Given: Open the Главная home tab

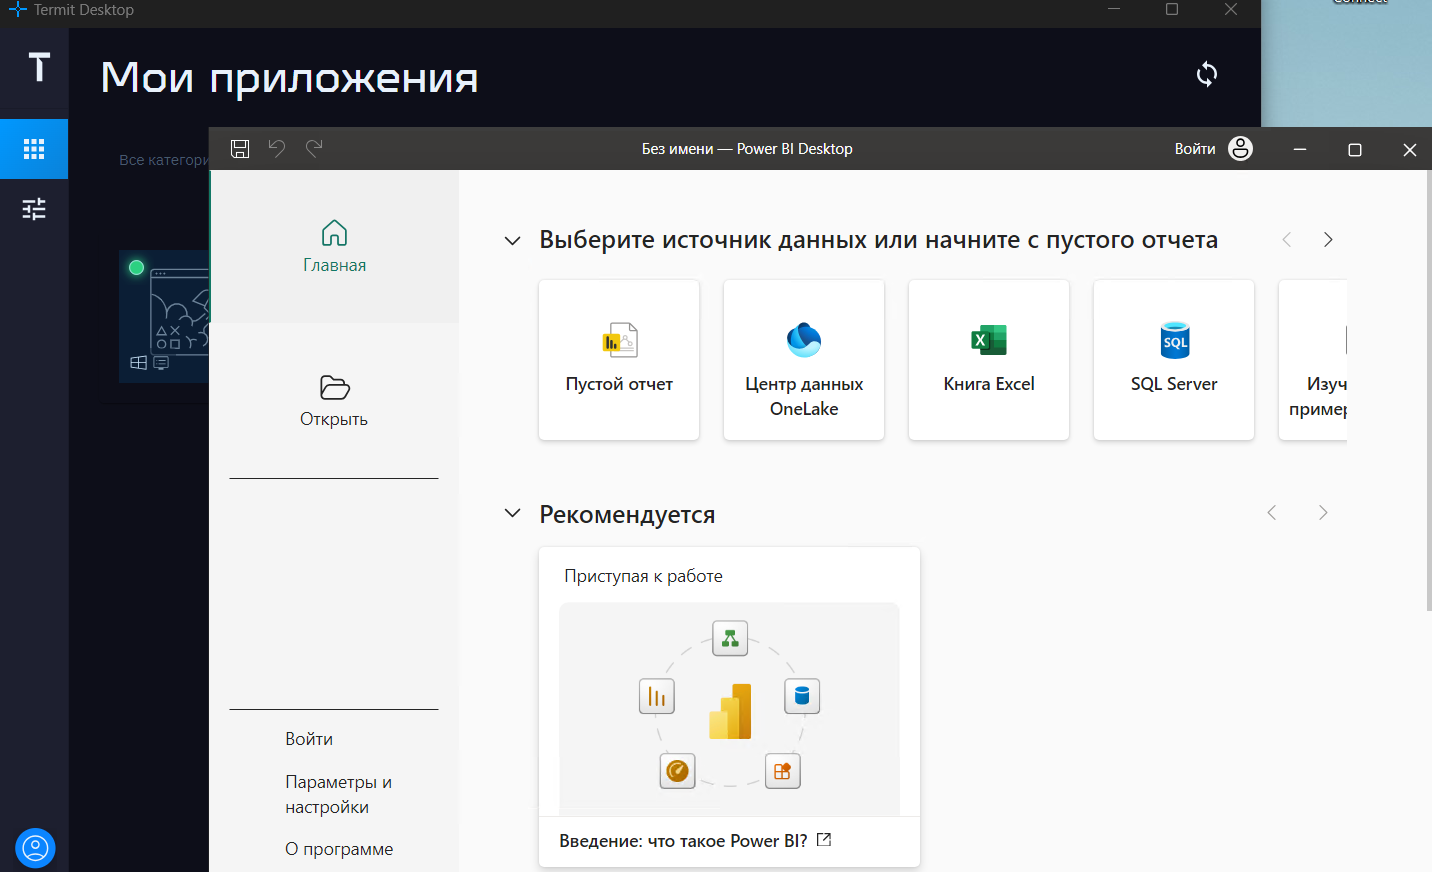Looking at the screenshot, I should pos(334,246).
